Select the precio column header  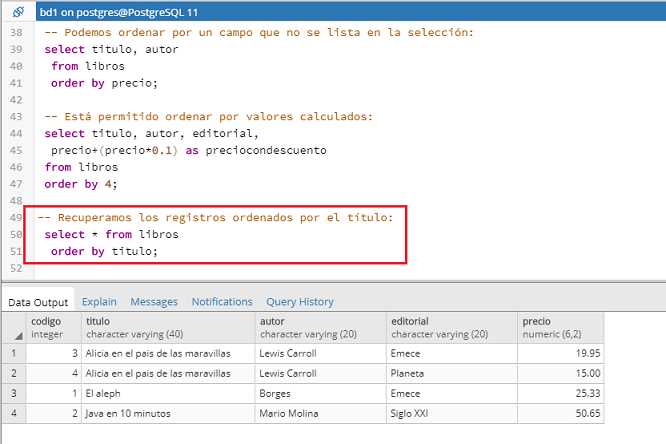pyautogui.click(x=561, y=328)
